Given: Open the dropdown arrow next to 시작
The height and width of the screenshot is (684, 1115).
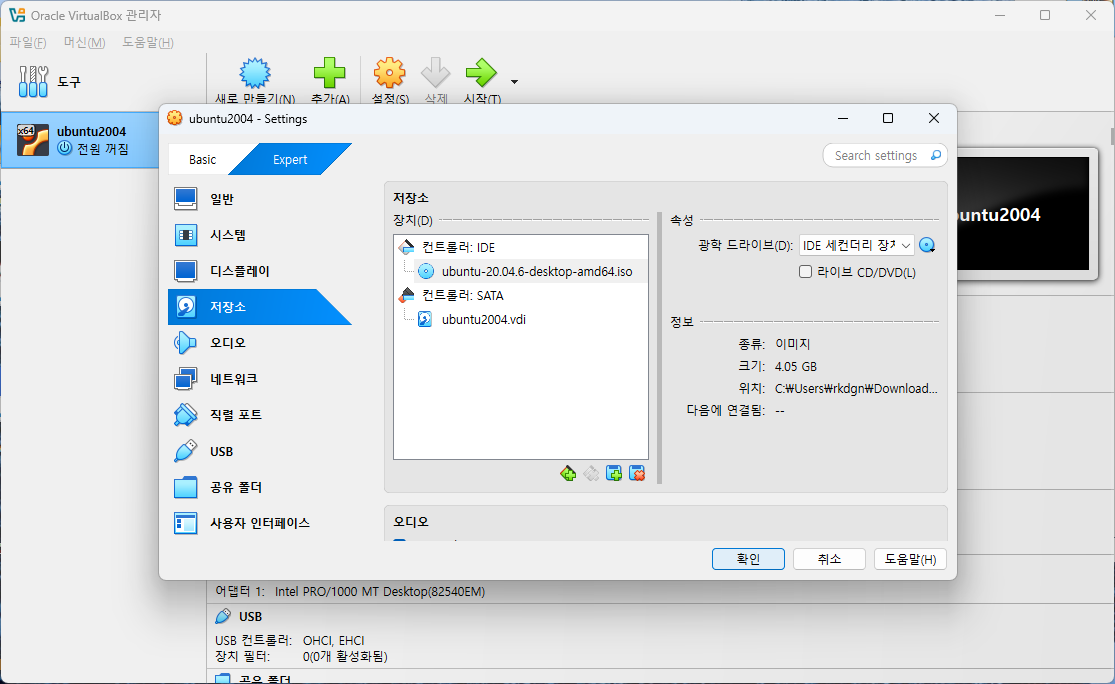Looking at the screenshot, I should tap(514, 82).
